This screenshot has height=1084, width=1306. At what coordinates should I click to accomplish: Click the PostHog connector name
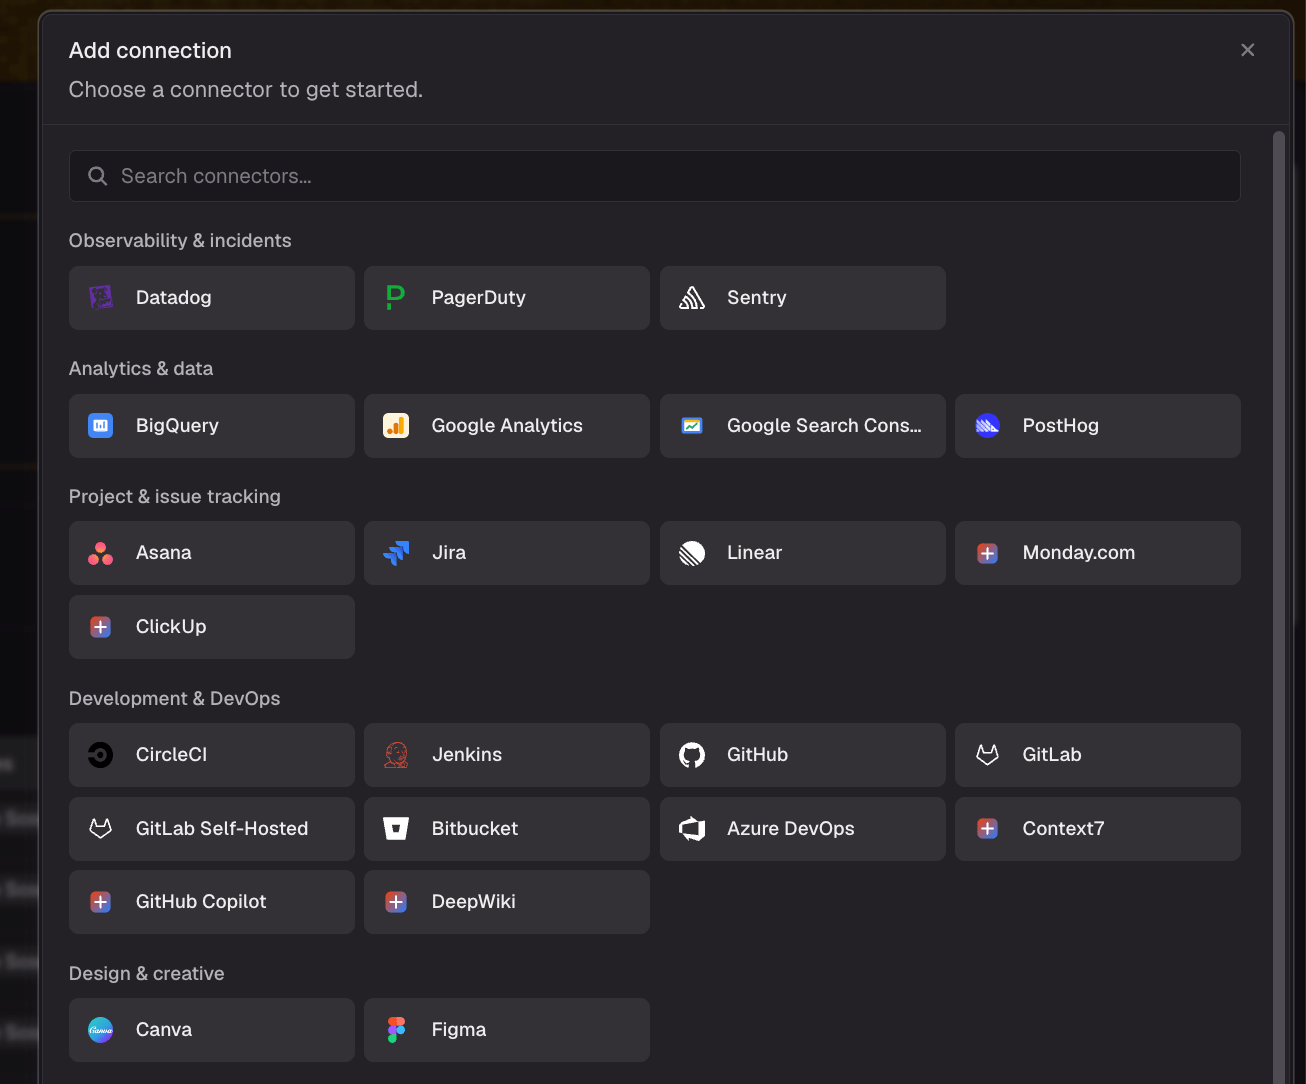(1061, 426)
